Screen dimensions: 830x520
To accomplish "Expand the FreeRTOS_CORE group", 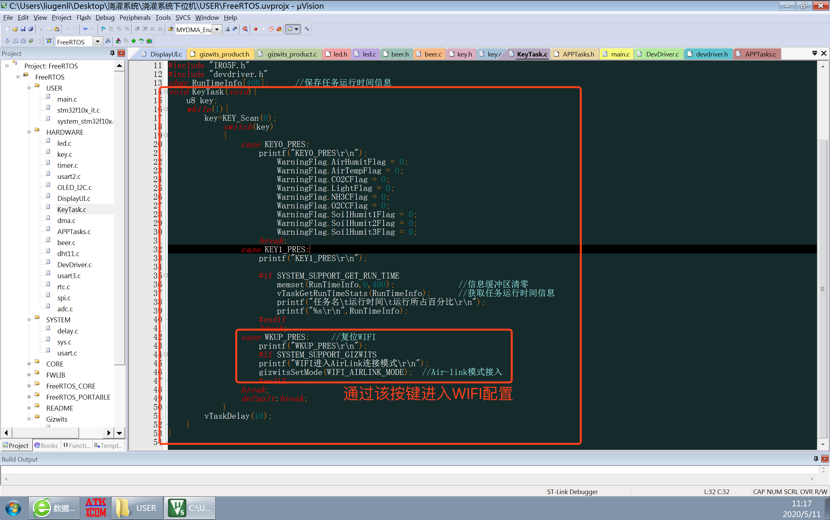I will (x=29, y=386).
